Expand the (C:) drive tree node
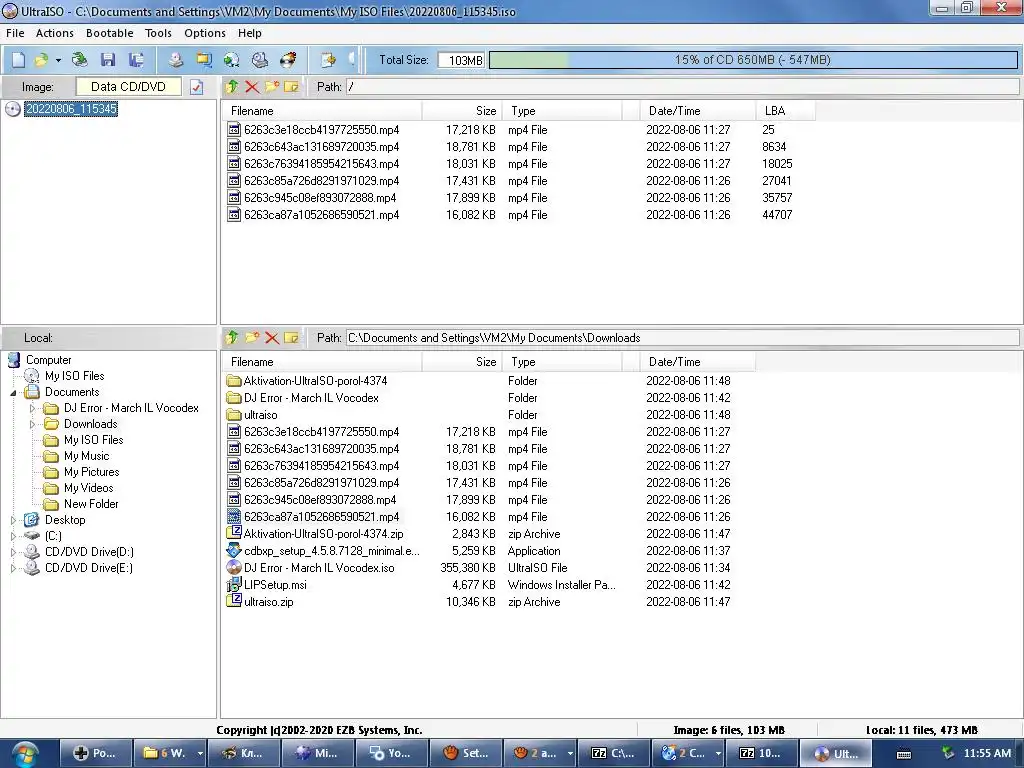This screenshot has width=1024, height=768. pos(13,536)
